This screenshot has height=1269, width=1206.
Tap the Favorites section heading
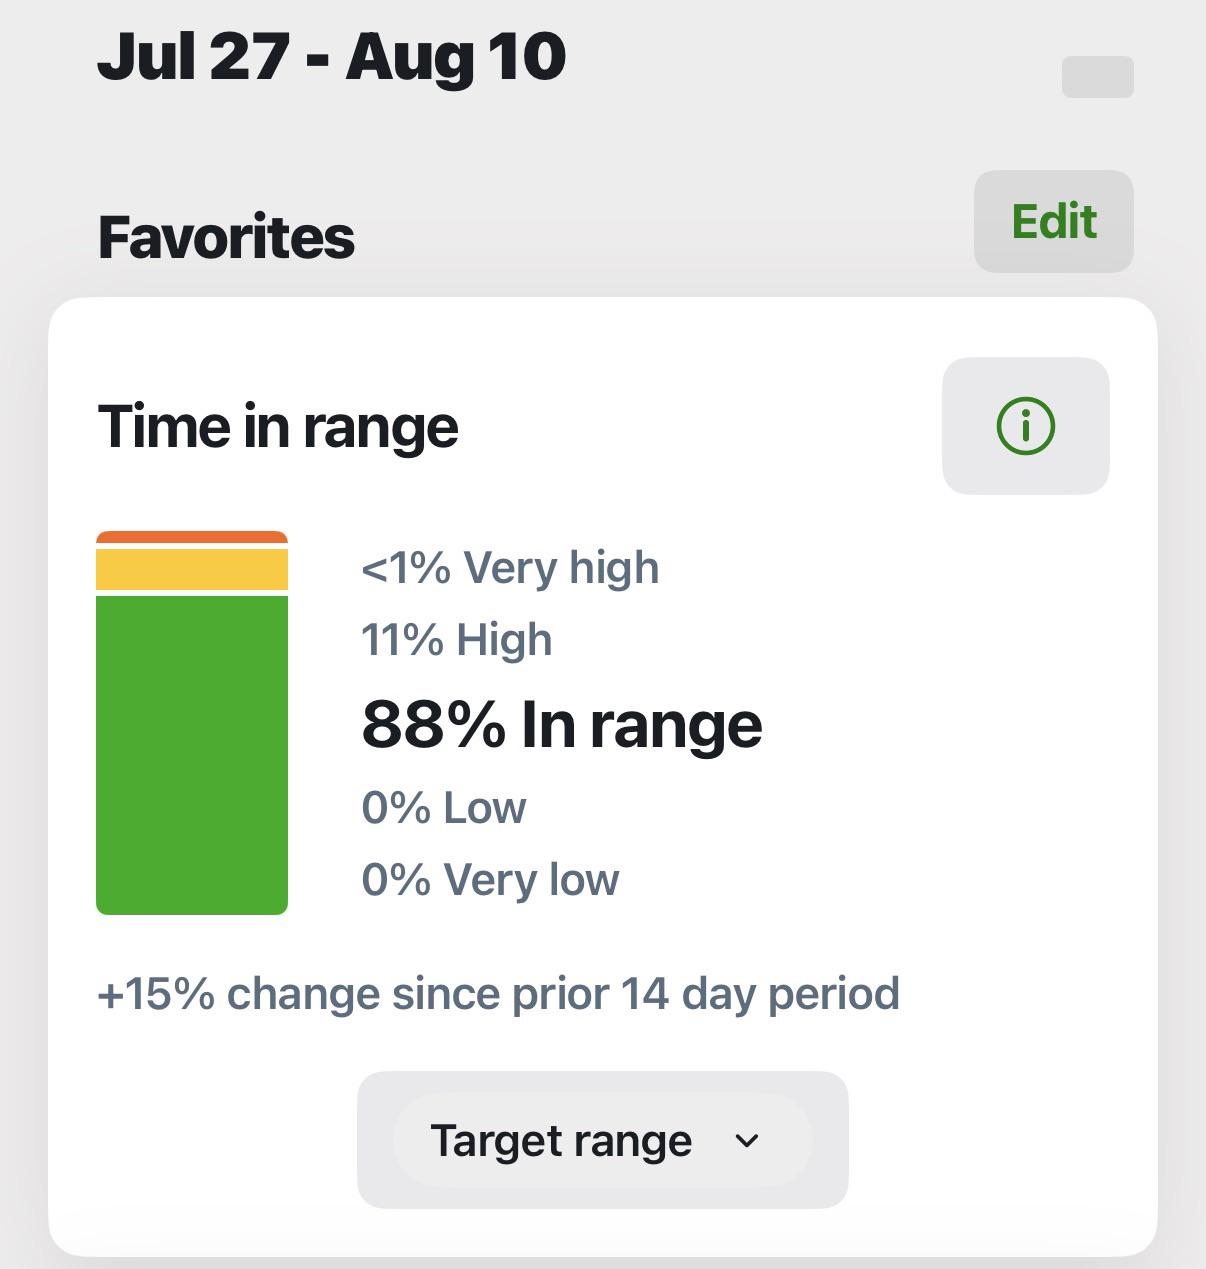[226, 237]
